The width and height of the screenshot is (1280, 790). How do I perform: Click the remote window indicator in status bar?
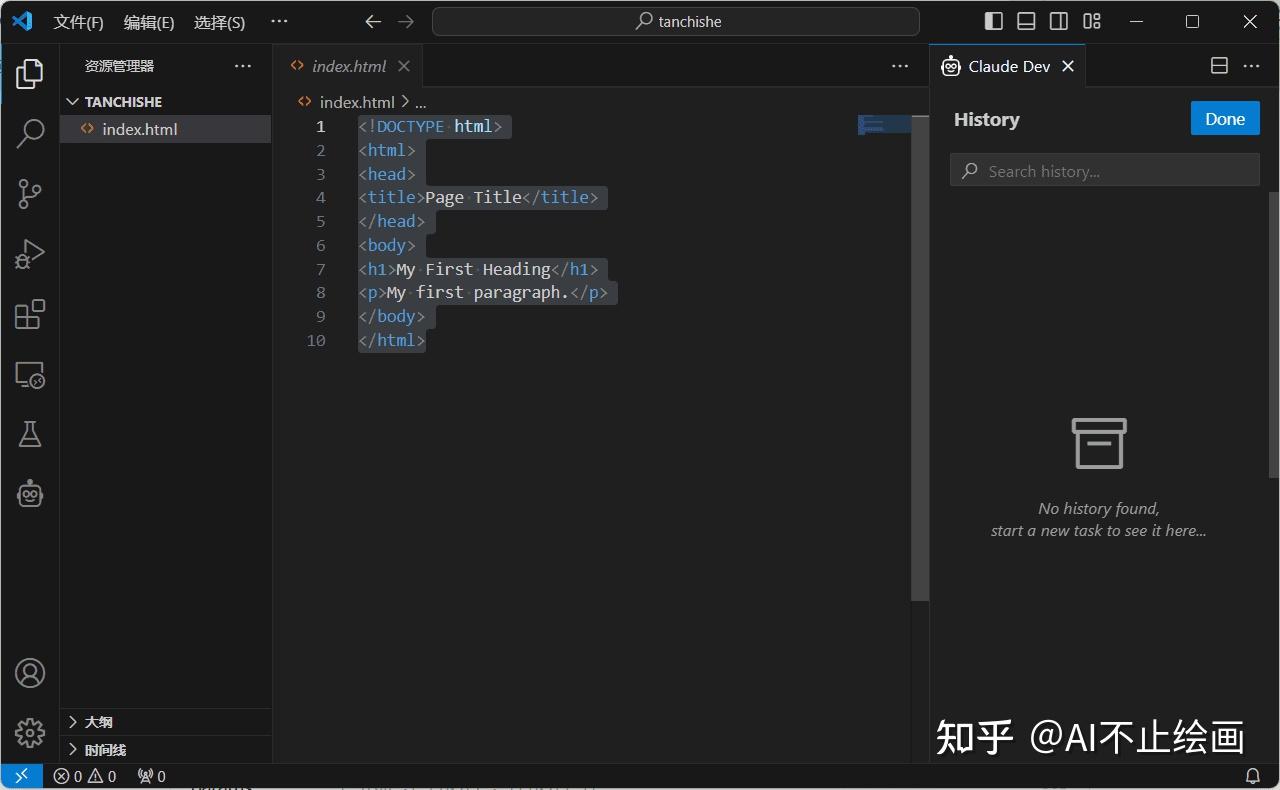21,776
